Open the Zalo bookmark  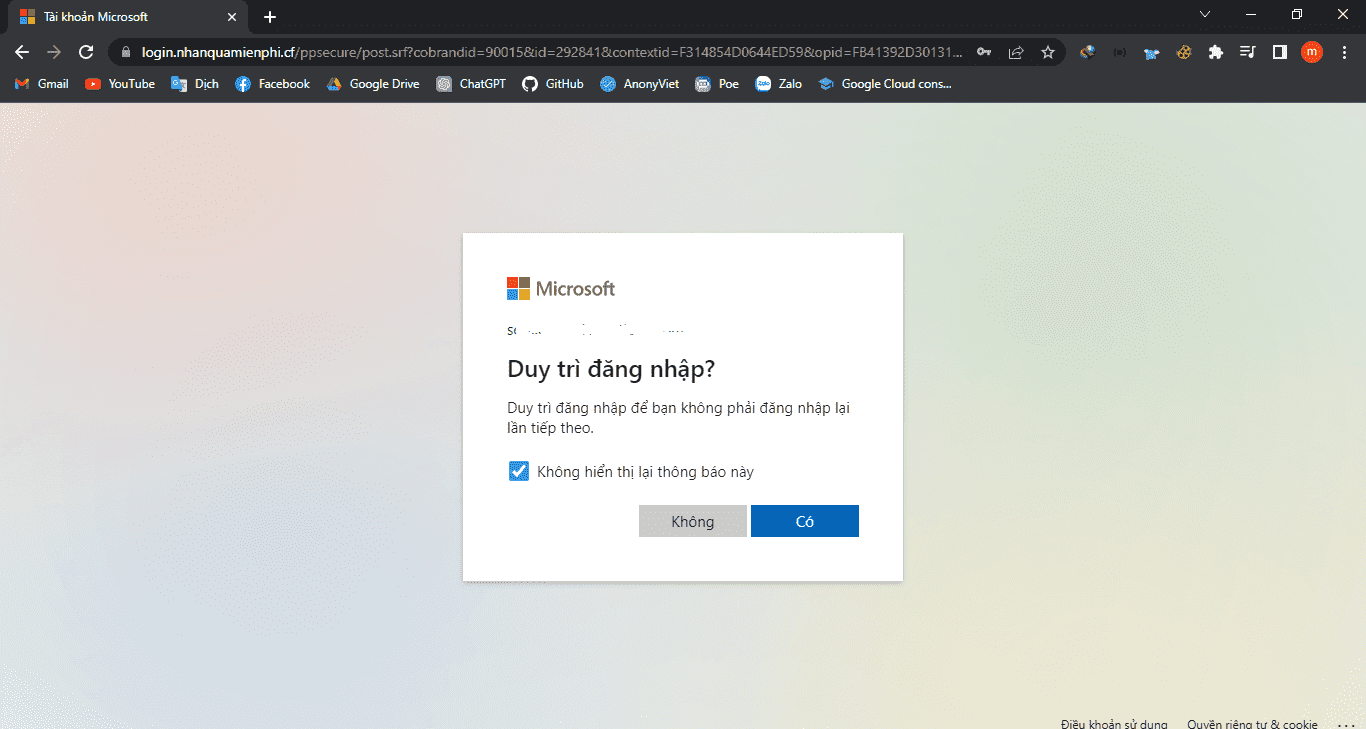(x=779, y=84)
